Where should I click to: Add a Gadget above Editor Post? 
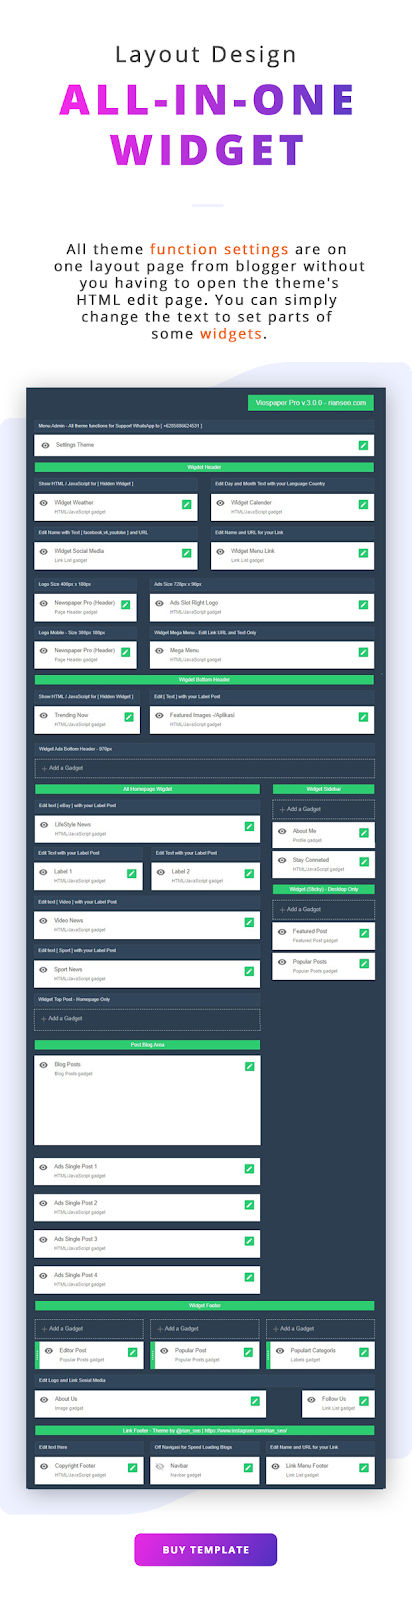(90, 1329)
